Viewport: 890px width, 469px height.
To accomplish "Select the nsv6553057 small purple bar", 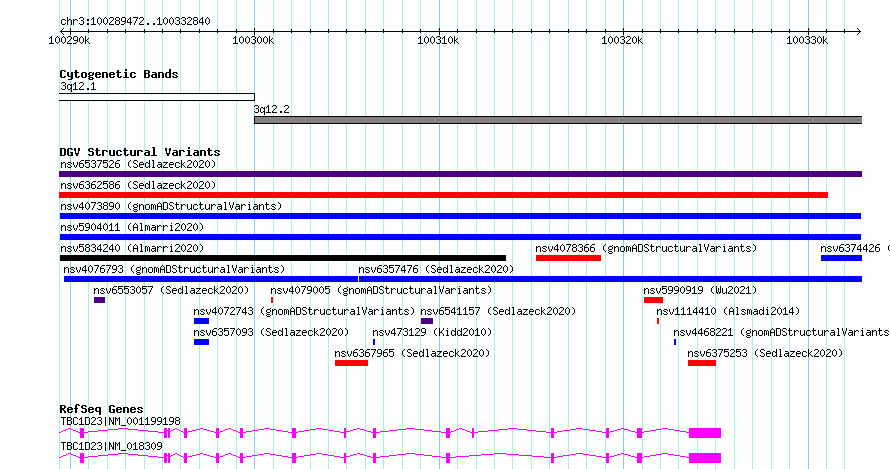I will click(99, 300).
